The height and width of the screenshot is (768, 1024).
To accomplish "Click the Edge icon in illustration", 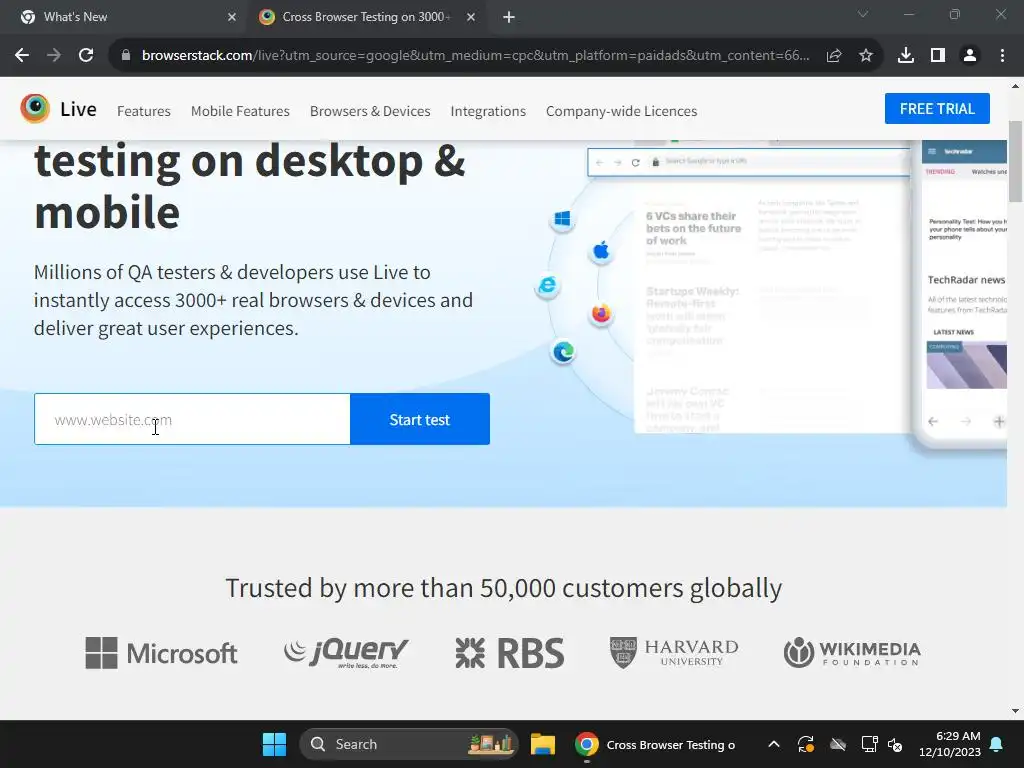I will [x=563, y=352].
